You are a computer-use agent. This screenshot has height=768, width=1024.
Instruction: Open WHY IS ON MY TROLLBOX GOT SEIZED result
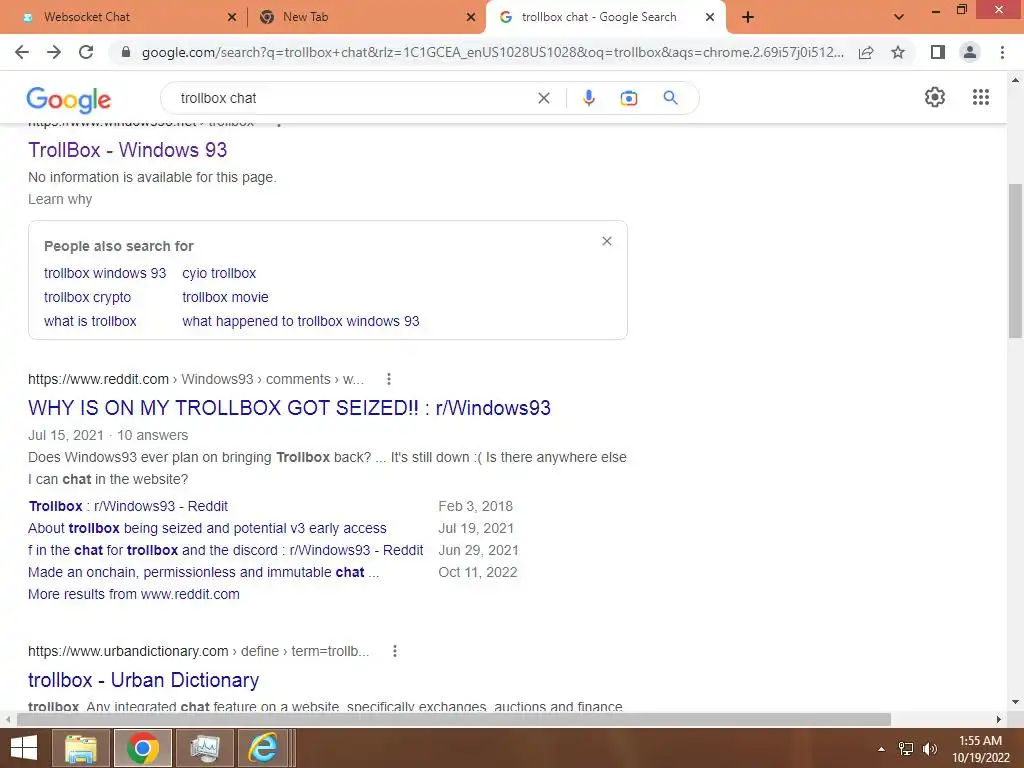289,408
